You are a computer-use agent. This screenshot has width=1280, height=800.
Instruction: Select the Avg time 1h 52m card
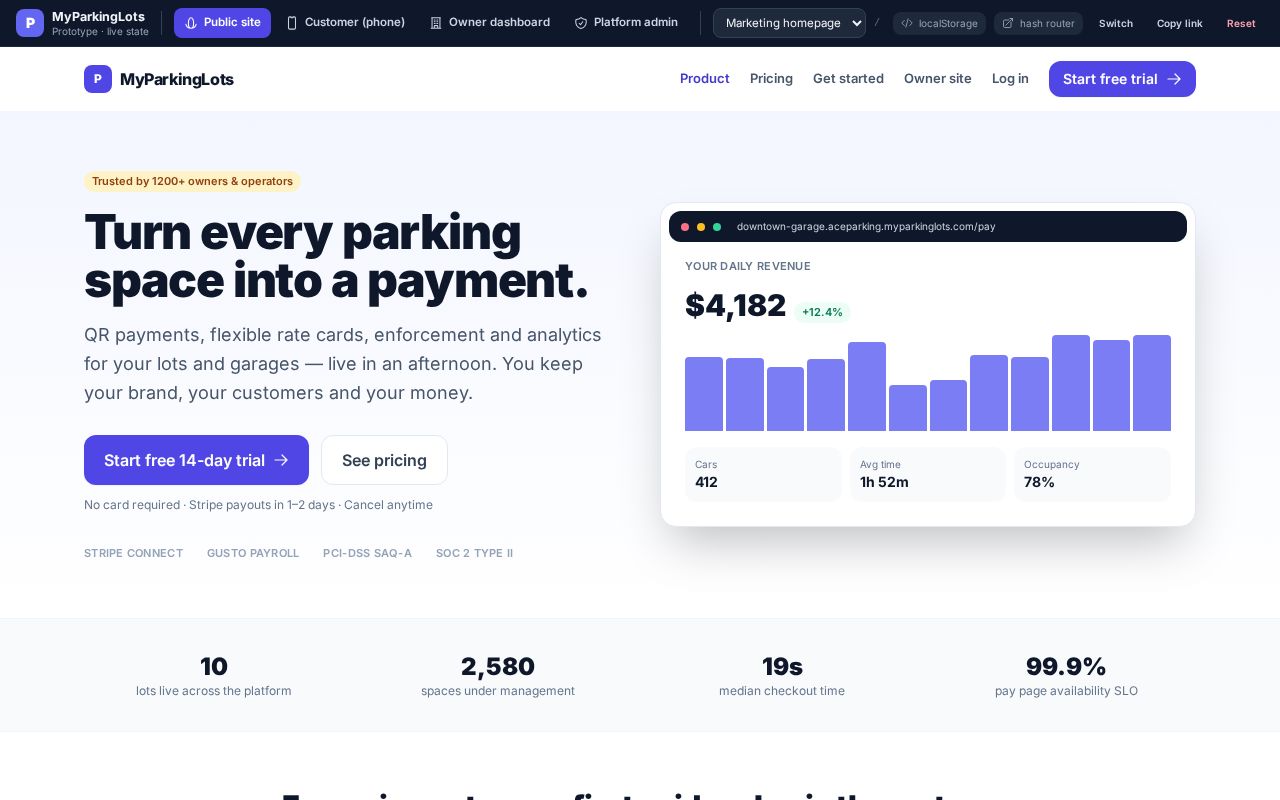pyautogui.click(x=928, y=474)
